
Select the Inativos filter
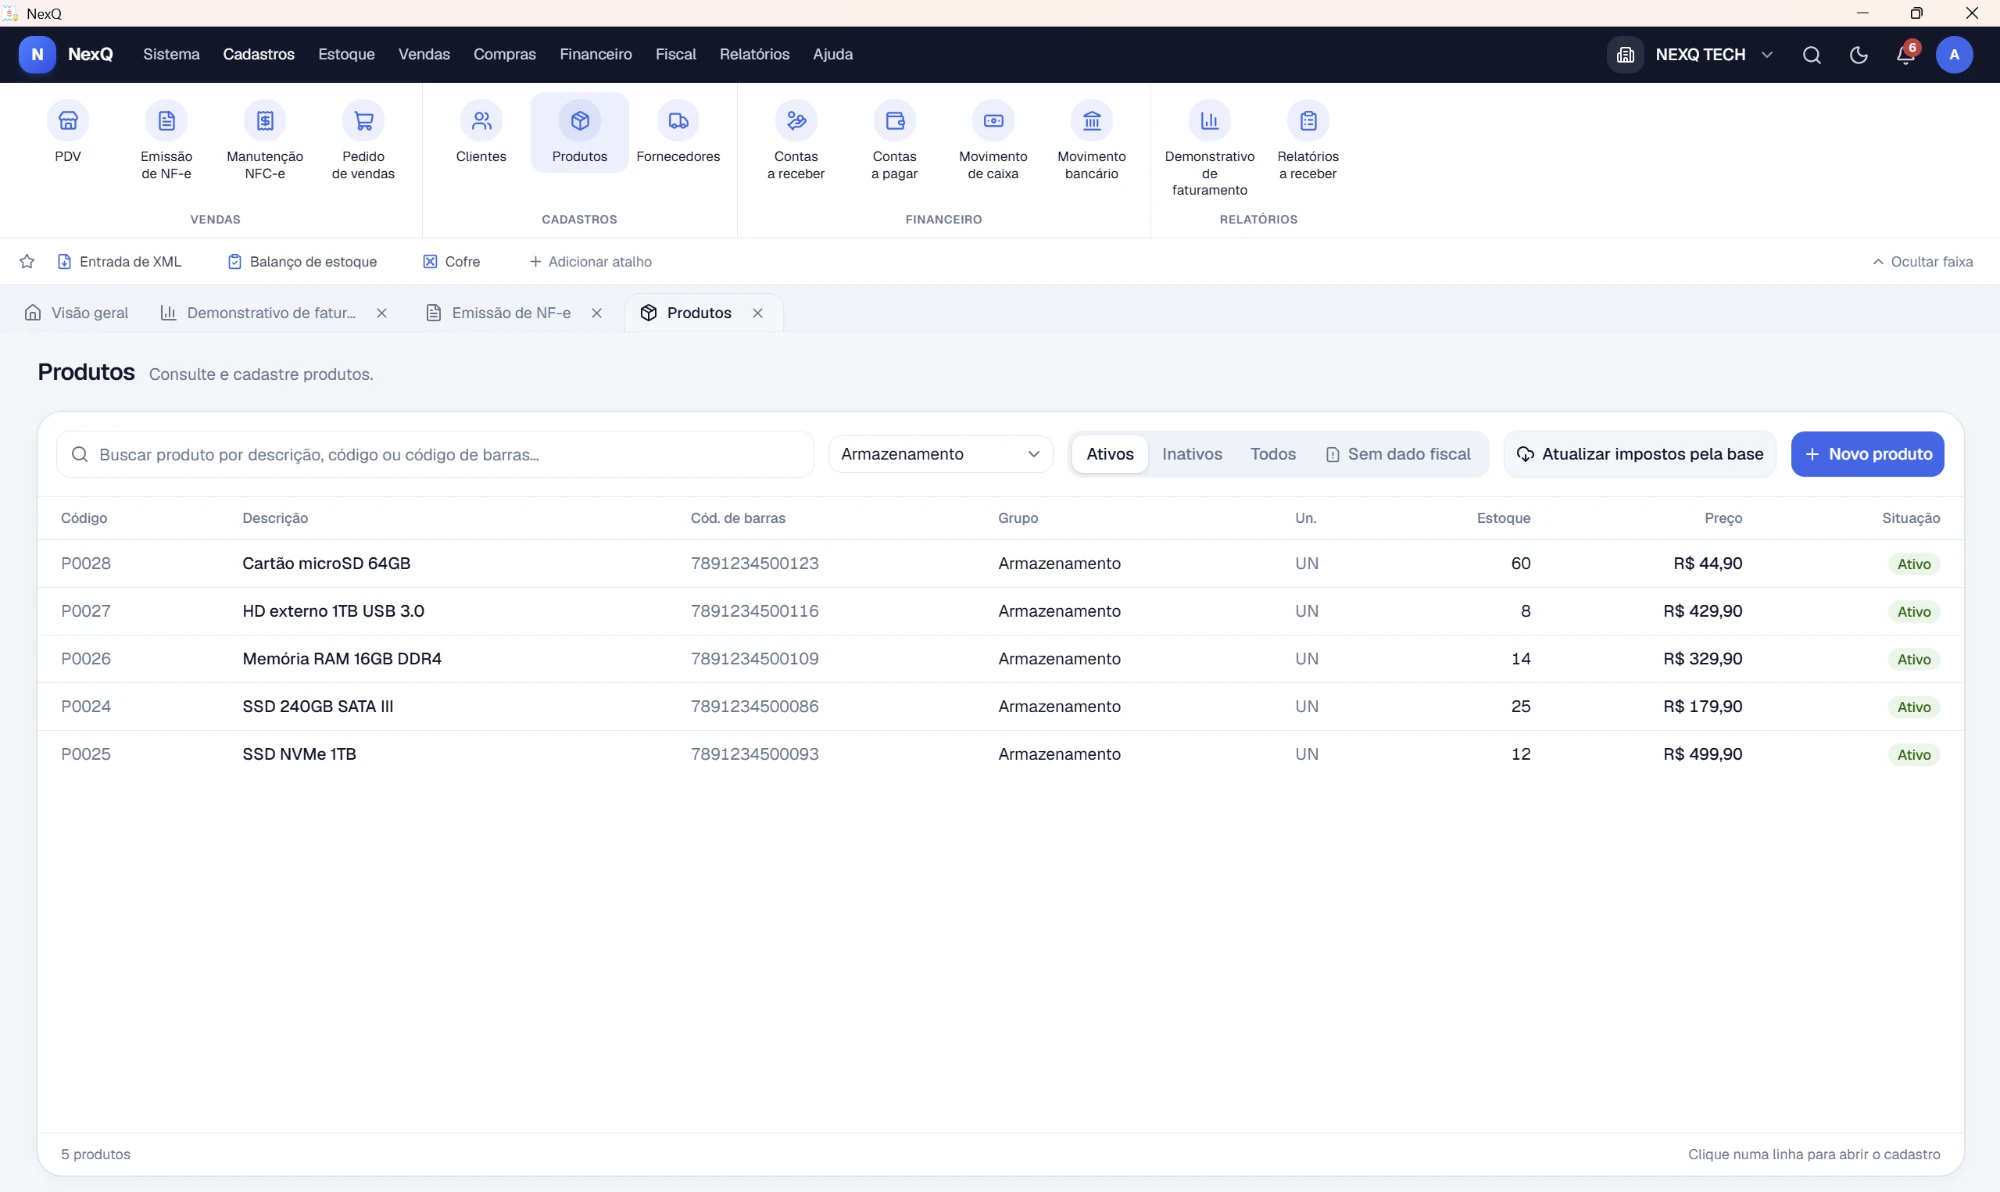point(1192,454)
